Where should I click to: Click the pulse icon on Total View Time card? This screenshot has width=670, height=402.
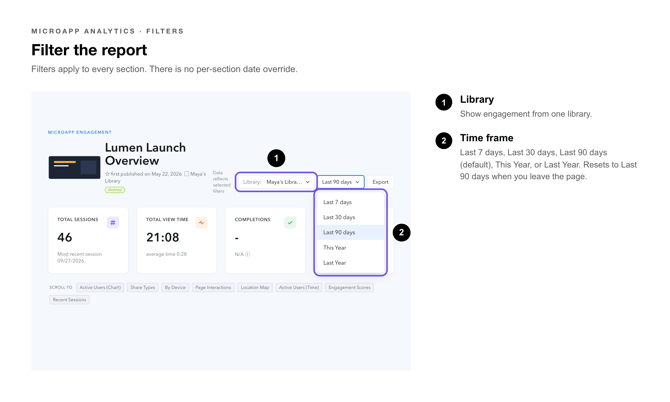(x=201, y=223)
